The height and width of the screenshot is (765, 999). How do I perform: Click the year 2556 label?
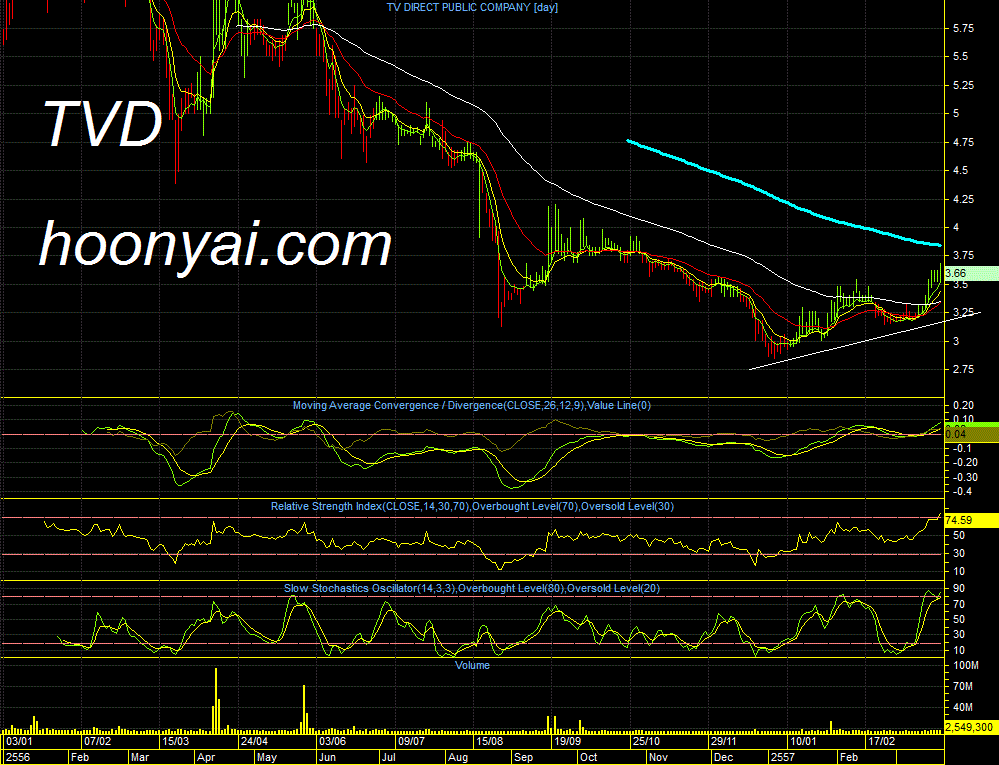pyautogui.click(x=18, y=757)
